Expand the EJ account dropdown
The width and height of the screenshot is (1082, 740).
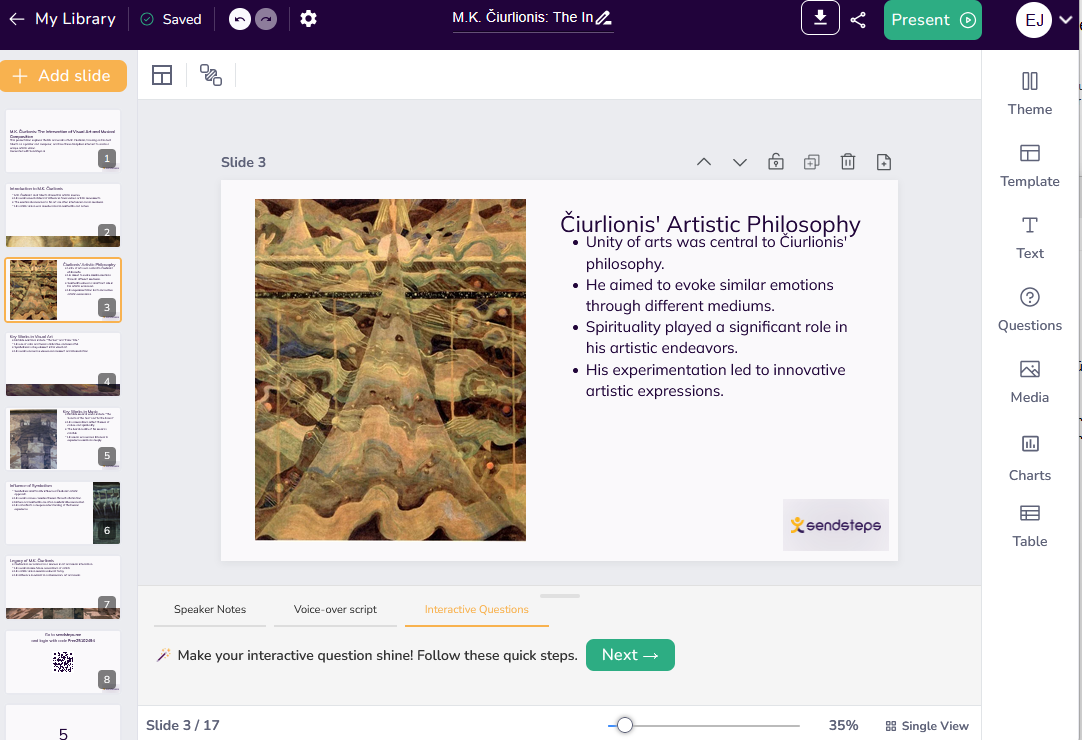[x=1065, y=20]
